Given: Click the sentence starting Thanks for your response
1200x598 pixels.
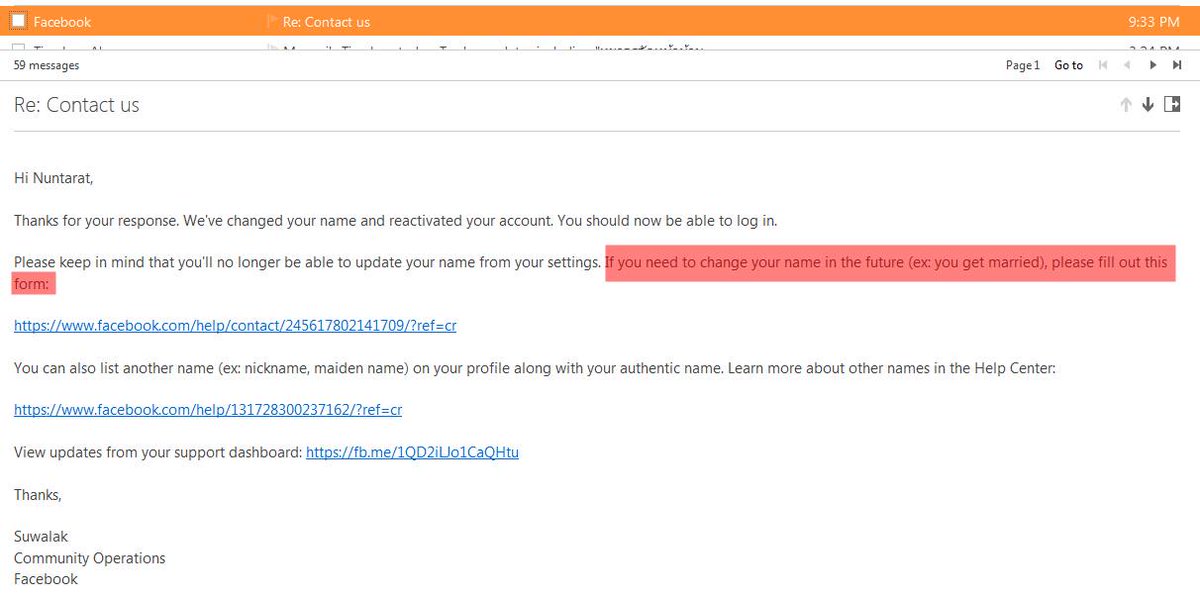Looking at the screenshot, I should pyautogui.click(x=395, y=220).
